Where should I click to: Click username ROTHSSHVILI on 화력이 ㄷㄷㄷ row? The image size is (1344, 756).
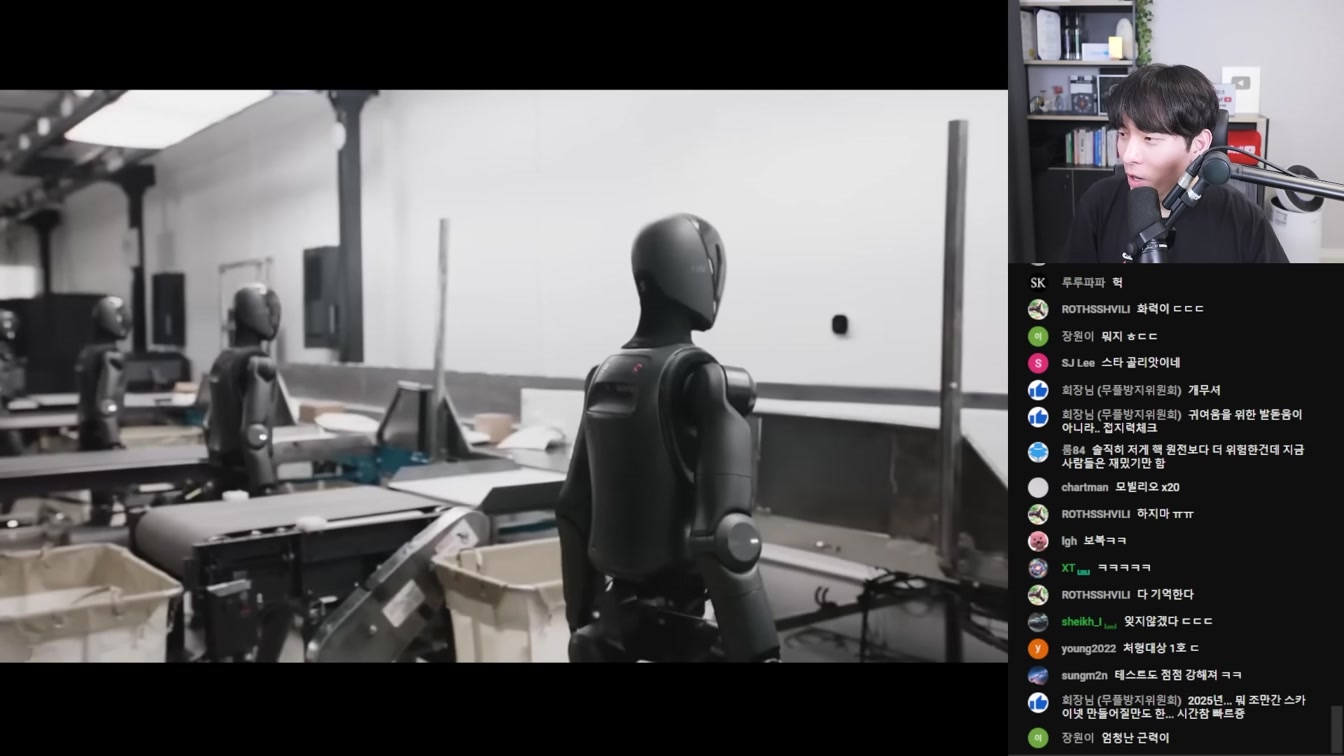click(x=1095, y=310)
